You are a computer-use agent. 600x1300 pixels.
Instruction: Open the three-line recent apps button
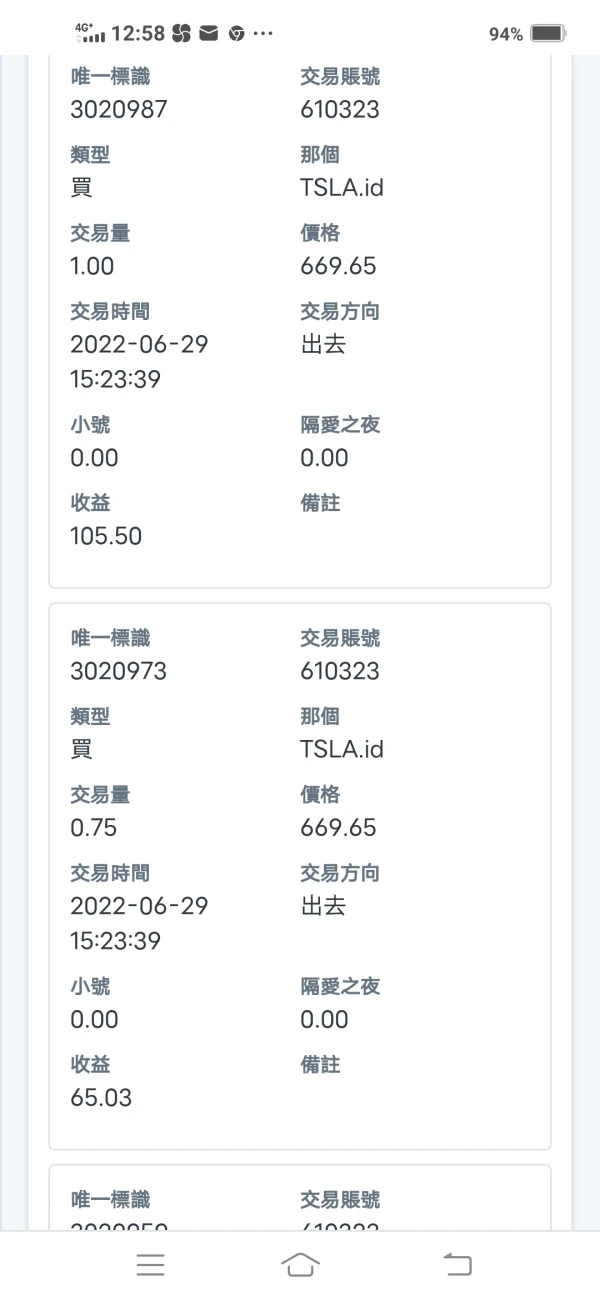(x=151, y=1264)
